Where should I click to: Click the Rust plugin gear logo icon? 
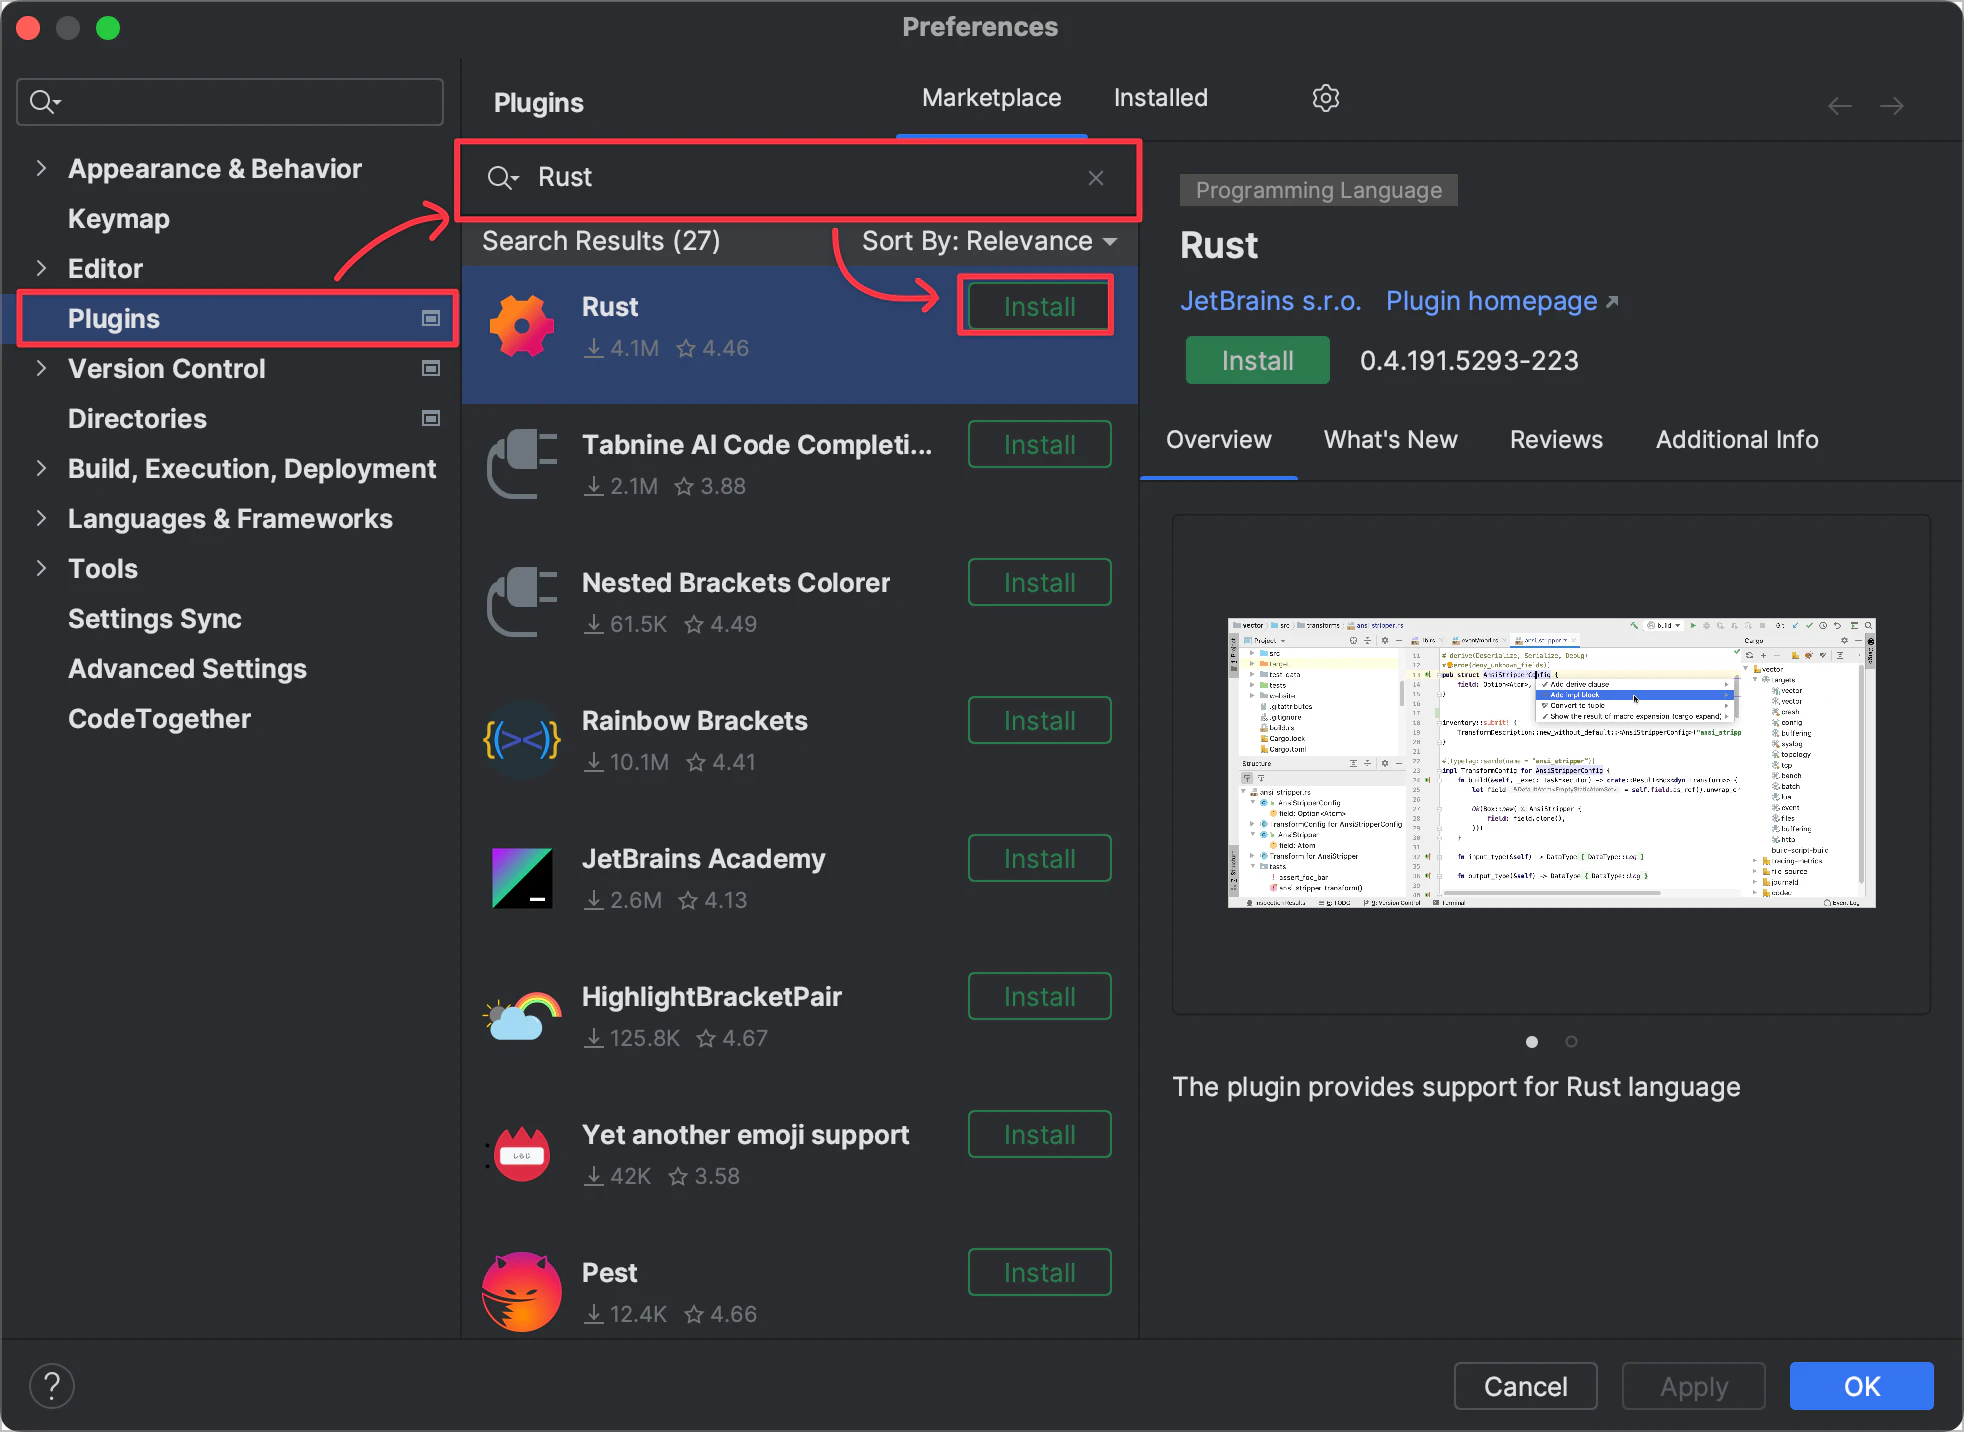coord(521,326)
